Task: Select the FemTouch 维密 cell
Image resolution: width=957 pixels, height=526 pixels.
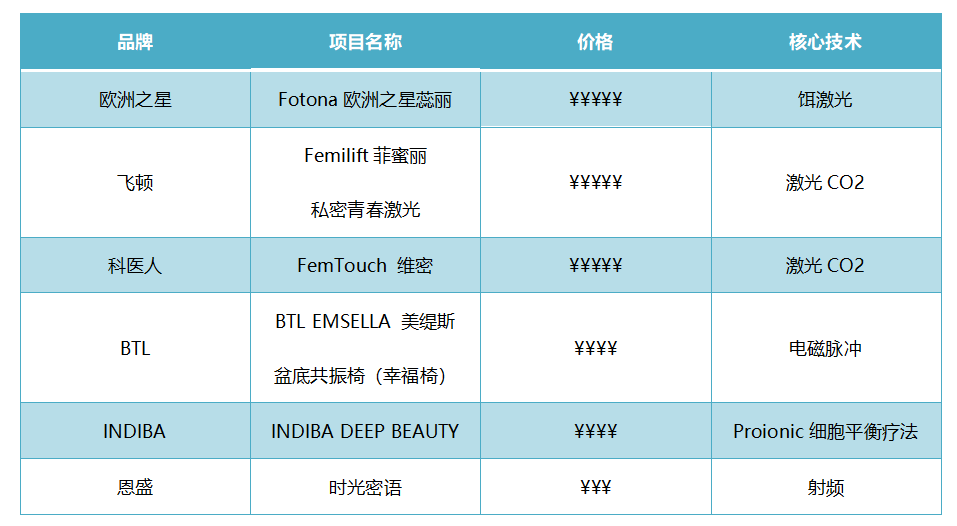Action: (x=366, y=265)
